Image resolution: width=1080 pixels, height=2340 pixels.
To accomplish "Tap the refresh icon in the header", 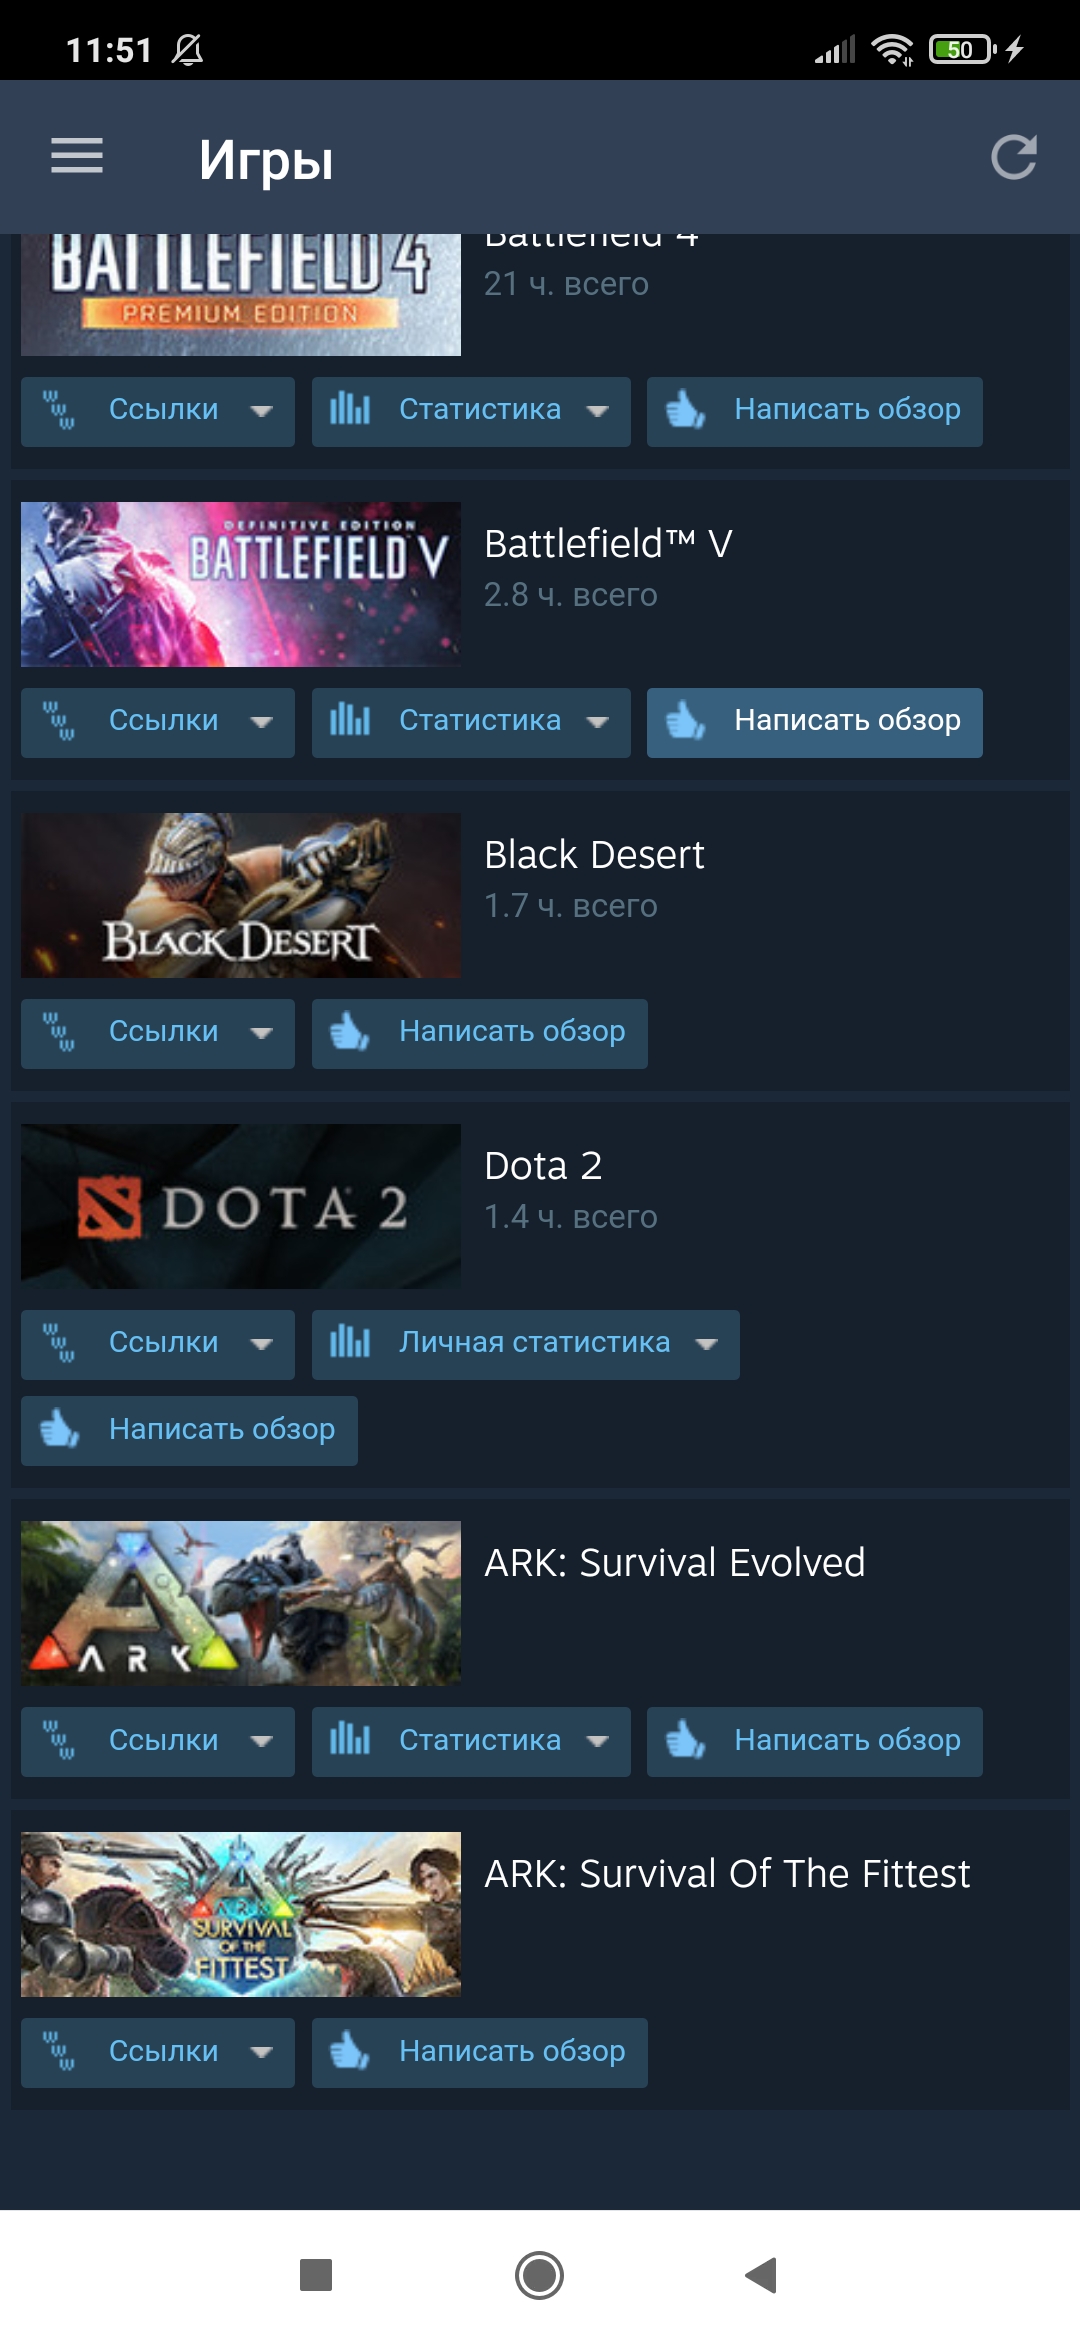I will coord(1013,157).
